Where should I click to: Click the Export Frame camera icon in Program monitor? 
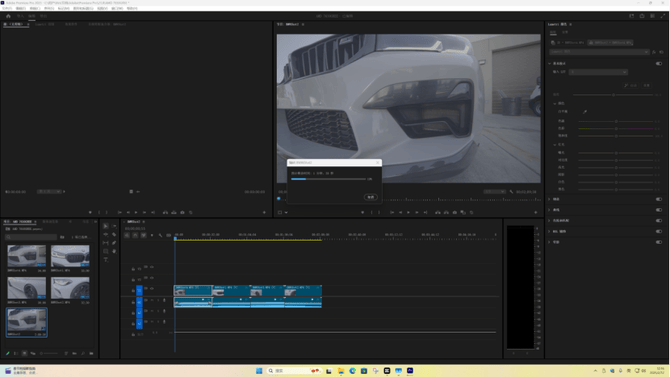[x=455, y=212]
